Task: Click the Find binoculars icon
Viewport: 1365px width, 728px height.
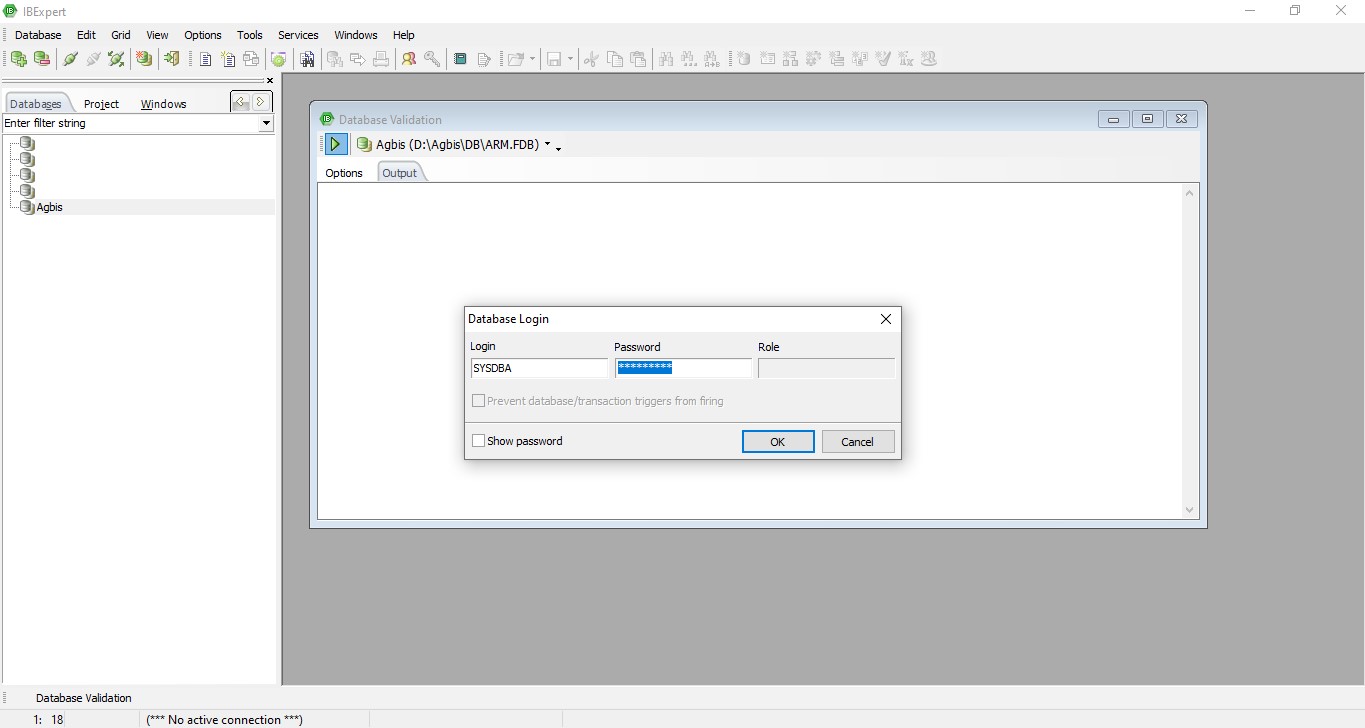Action: coord(666,59)
